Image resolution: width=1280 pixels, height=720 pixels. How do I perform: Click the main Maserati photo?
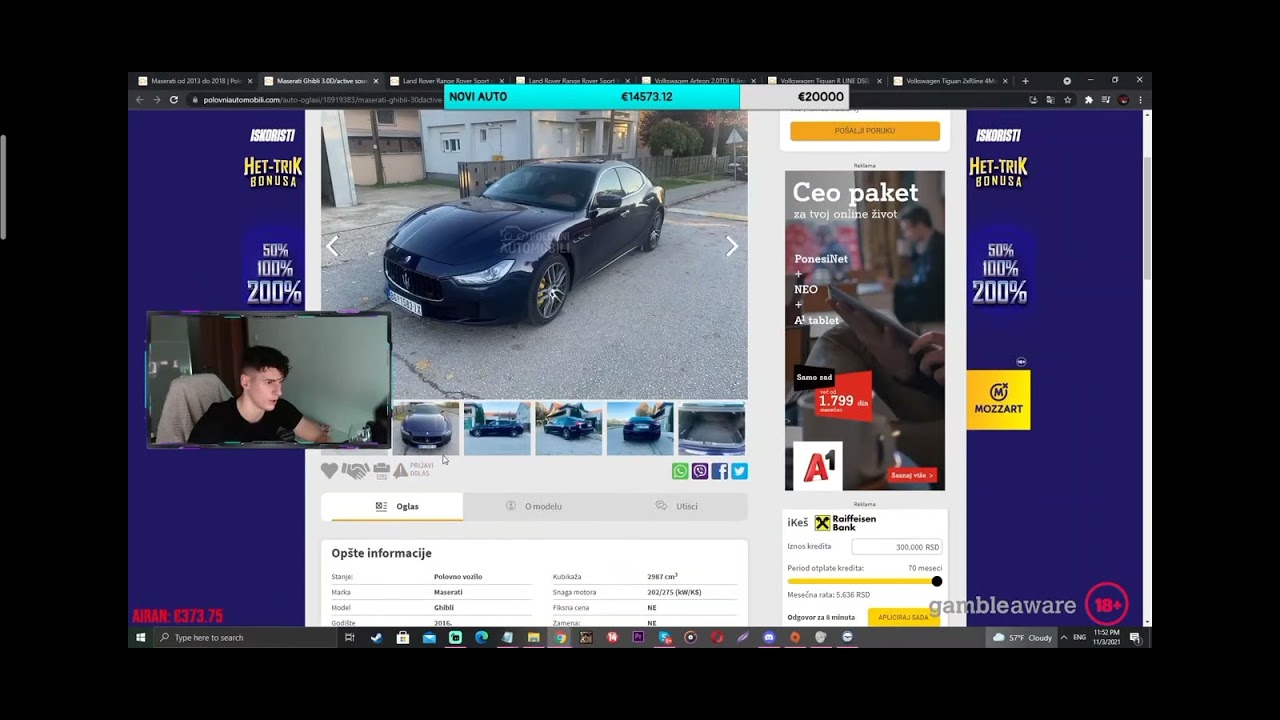click(534, 255)
